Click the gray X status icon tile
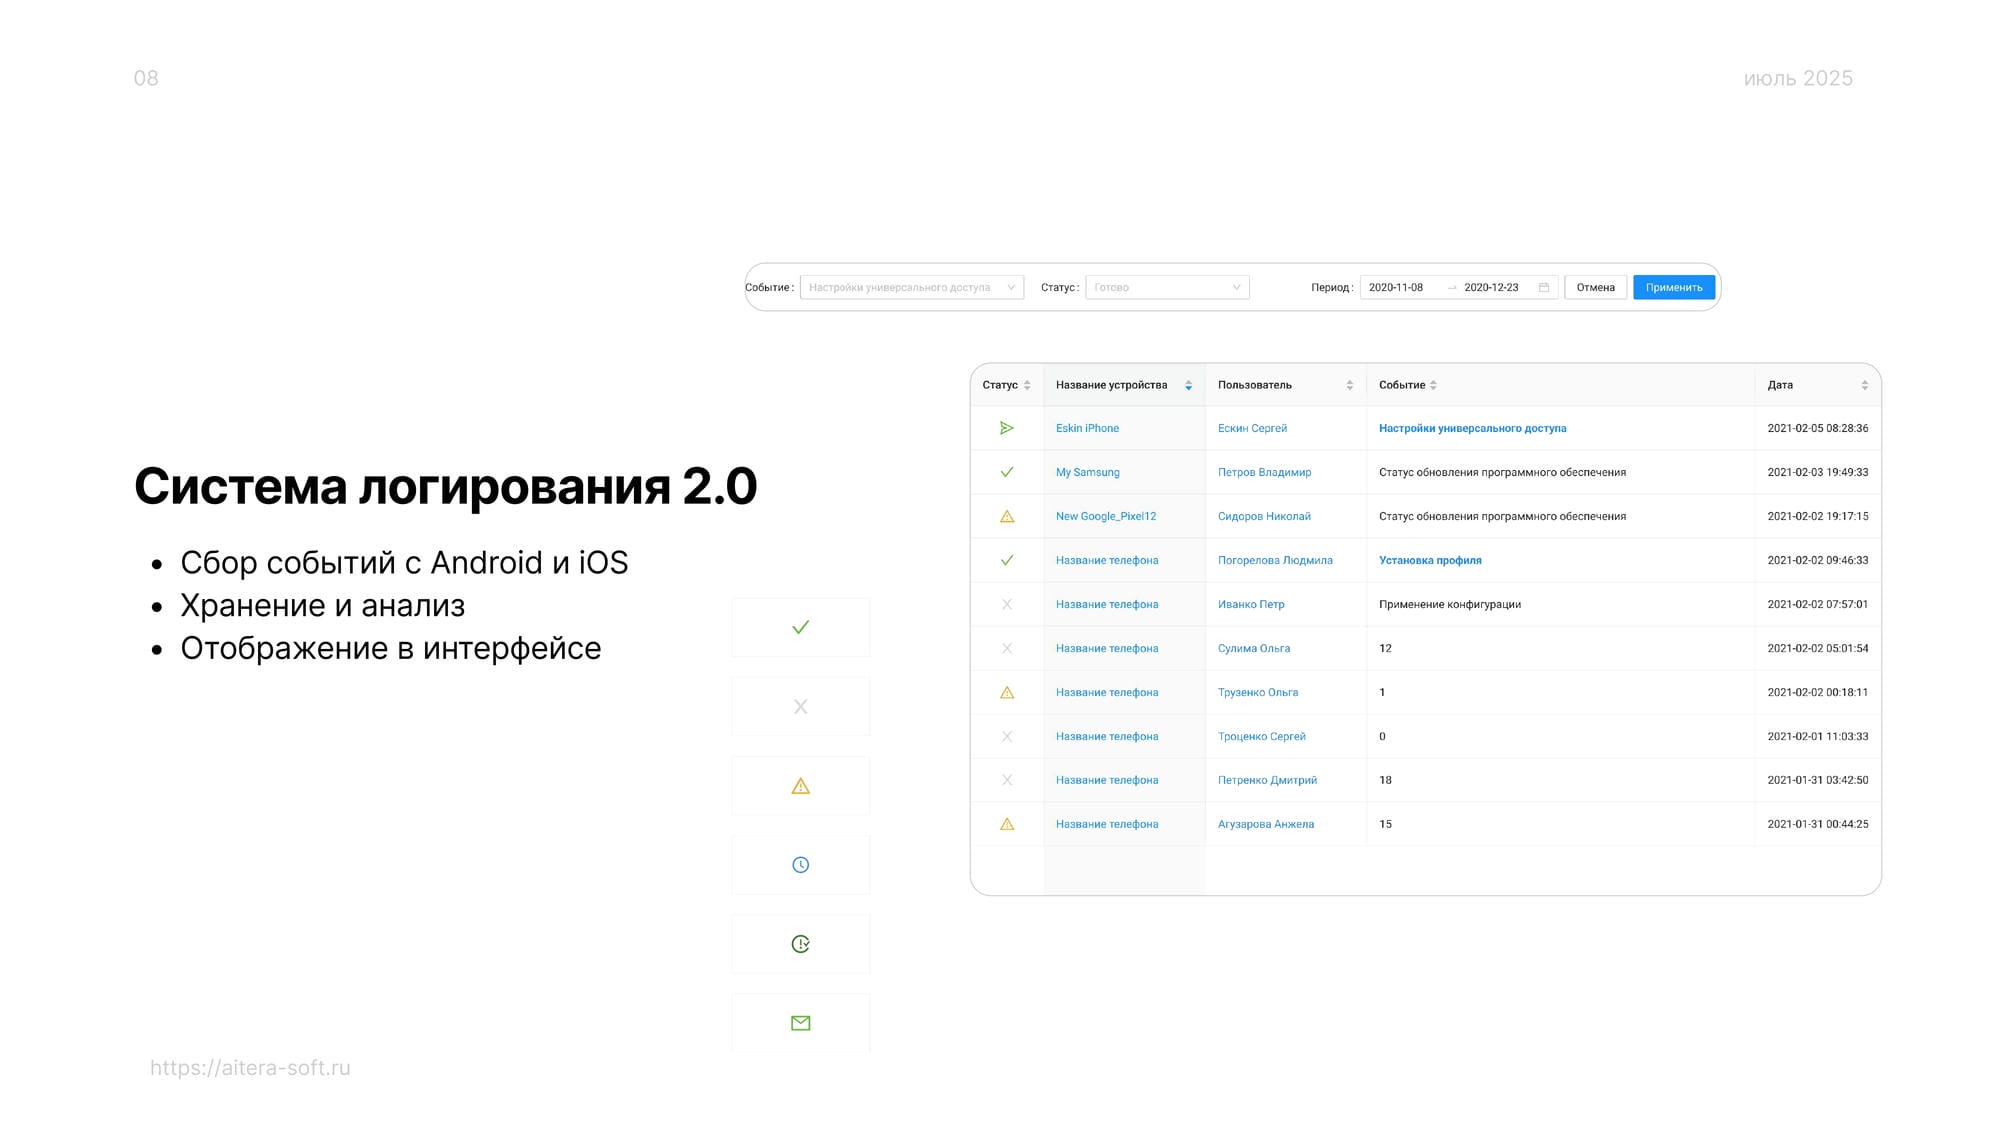Image resolution: width=2000 pixels, height=1125 pixels. (x=800, y=707)
